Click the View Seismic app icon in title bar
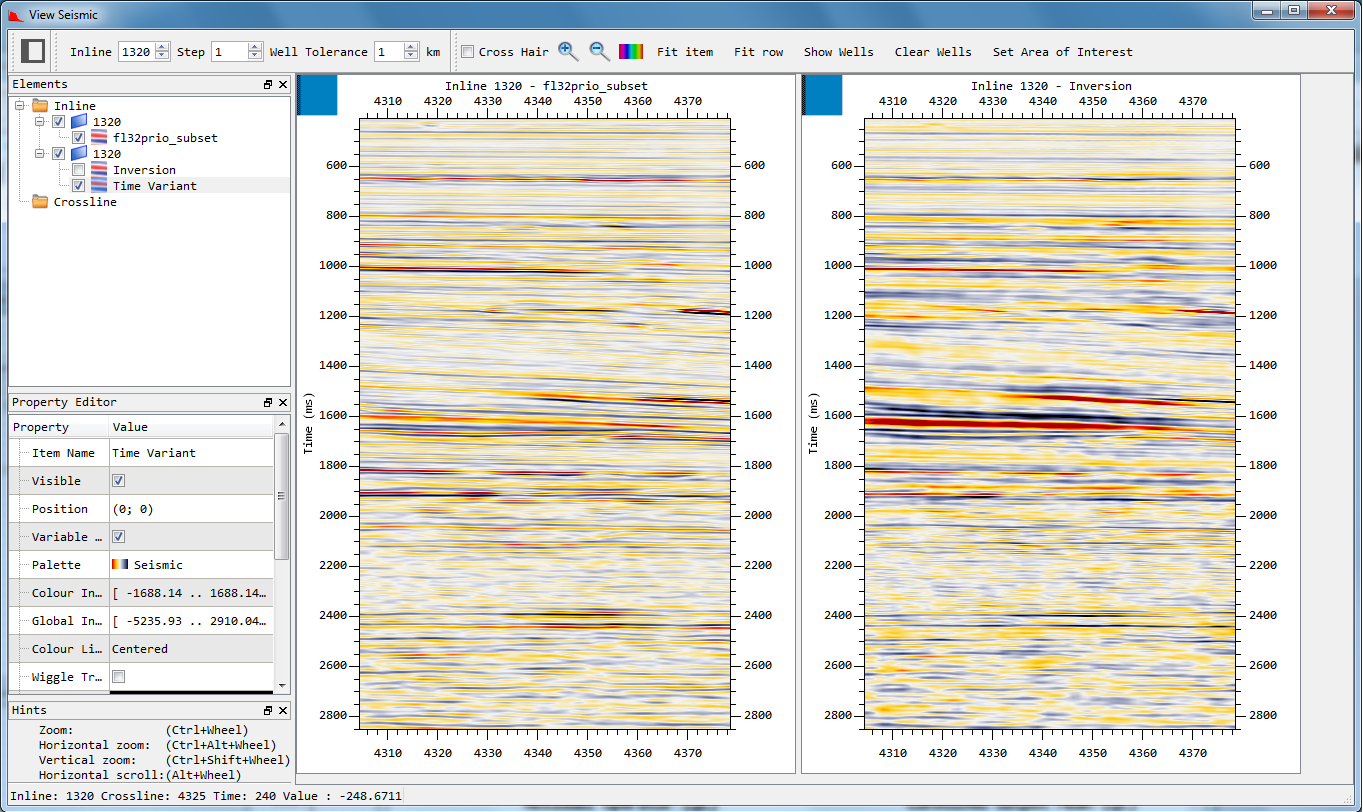This screenshot has height=812, width=1363. point(15,14)
